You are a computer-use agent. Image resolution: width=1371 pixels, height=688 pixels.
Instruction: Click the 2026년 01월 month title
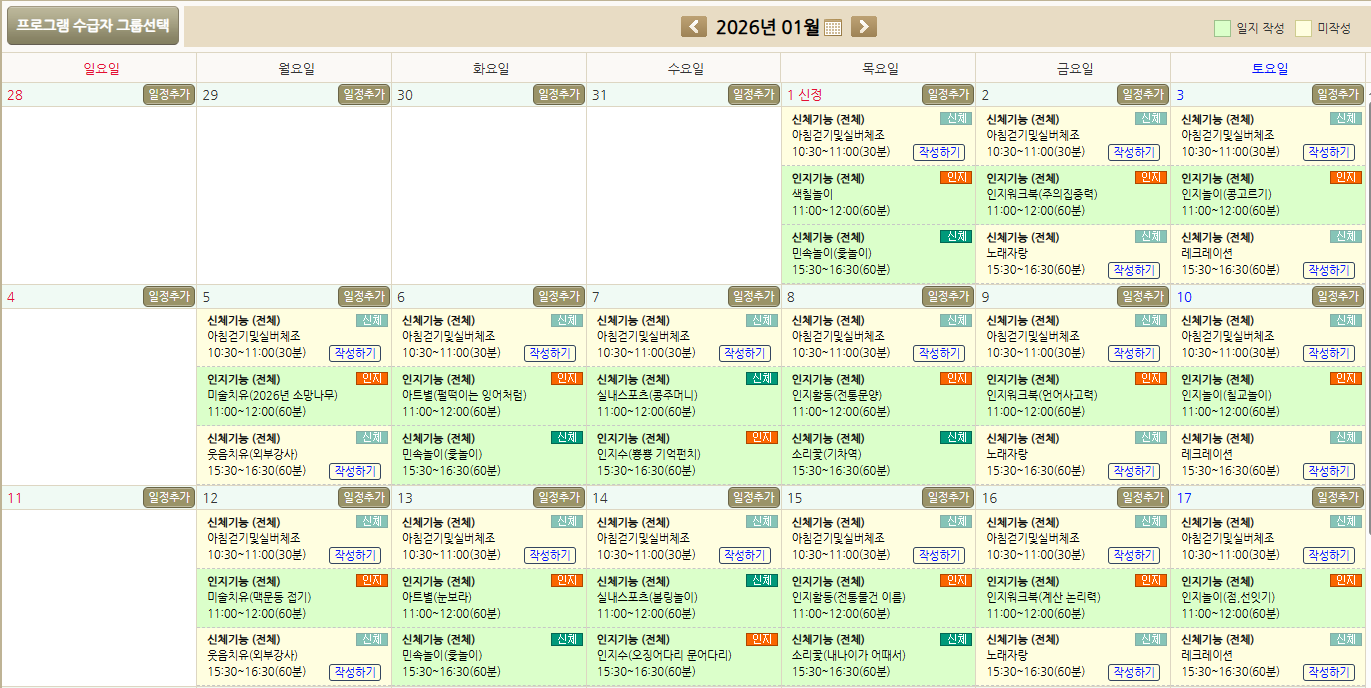(766, 27)
